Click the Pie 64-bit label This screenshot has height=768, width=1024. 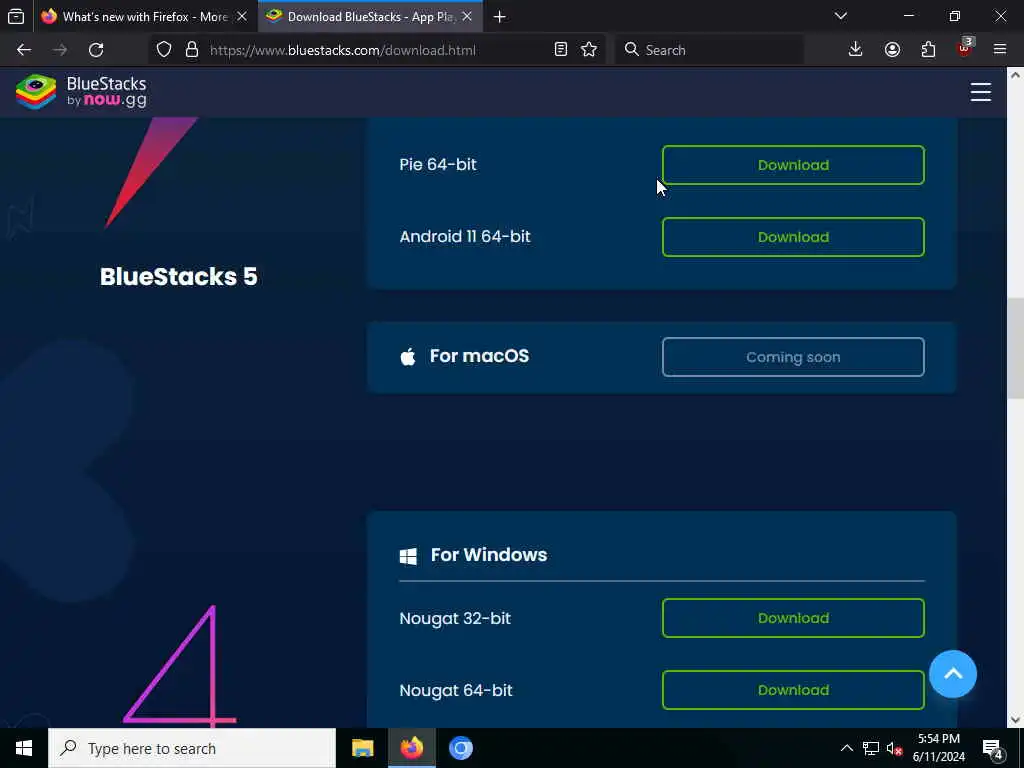click(x=438, y=165)
